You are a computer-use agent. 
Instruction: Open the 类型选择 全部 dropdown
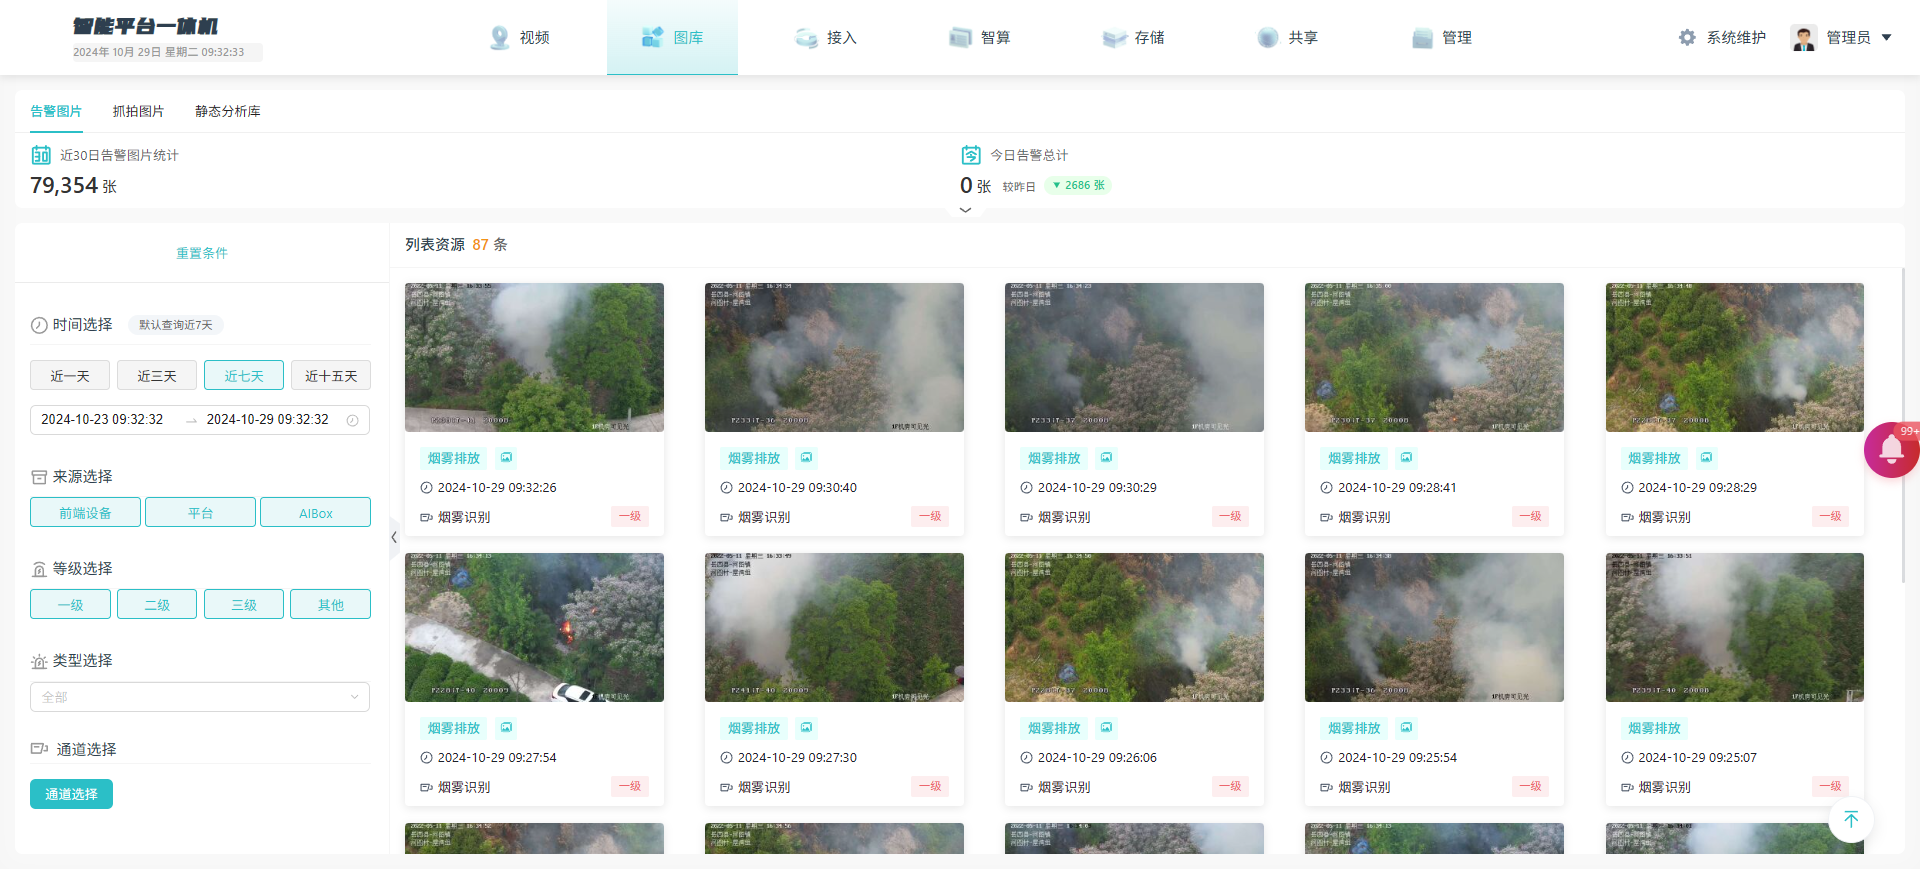[200, 697]
